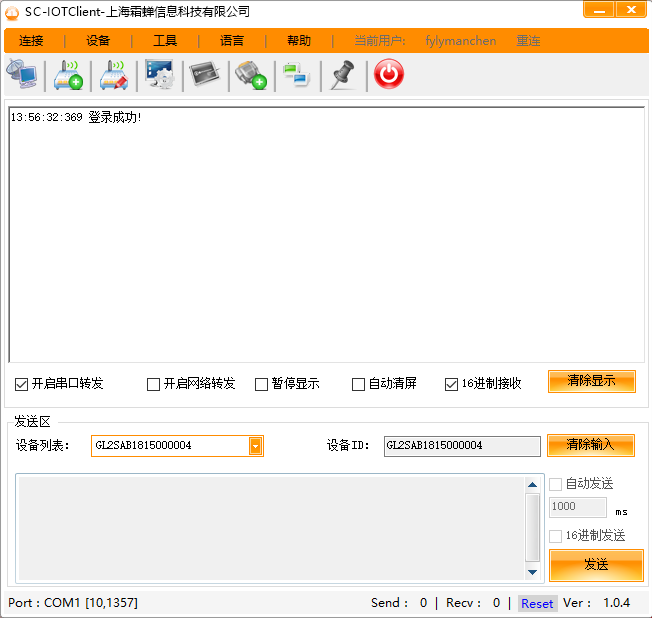
Task: Uncheck the 16进制接收 checkbox
Action: pyautogui.click(x=451, y=384)
